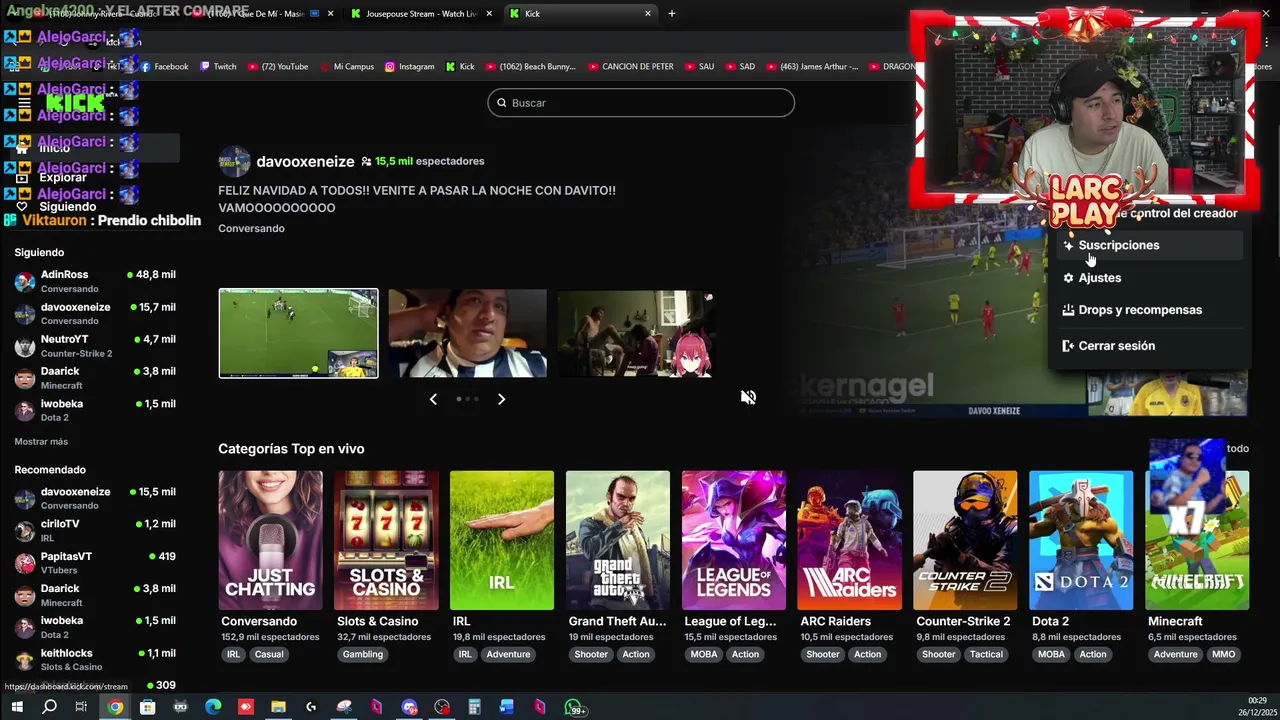Click Shooter tag under ARC Raiders
This screenshot has width=1280, height=720.
(823, 654)
